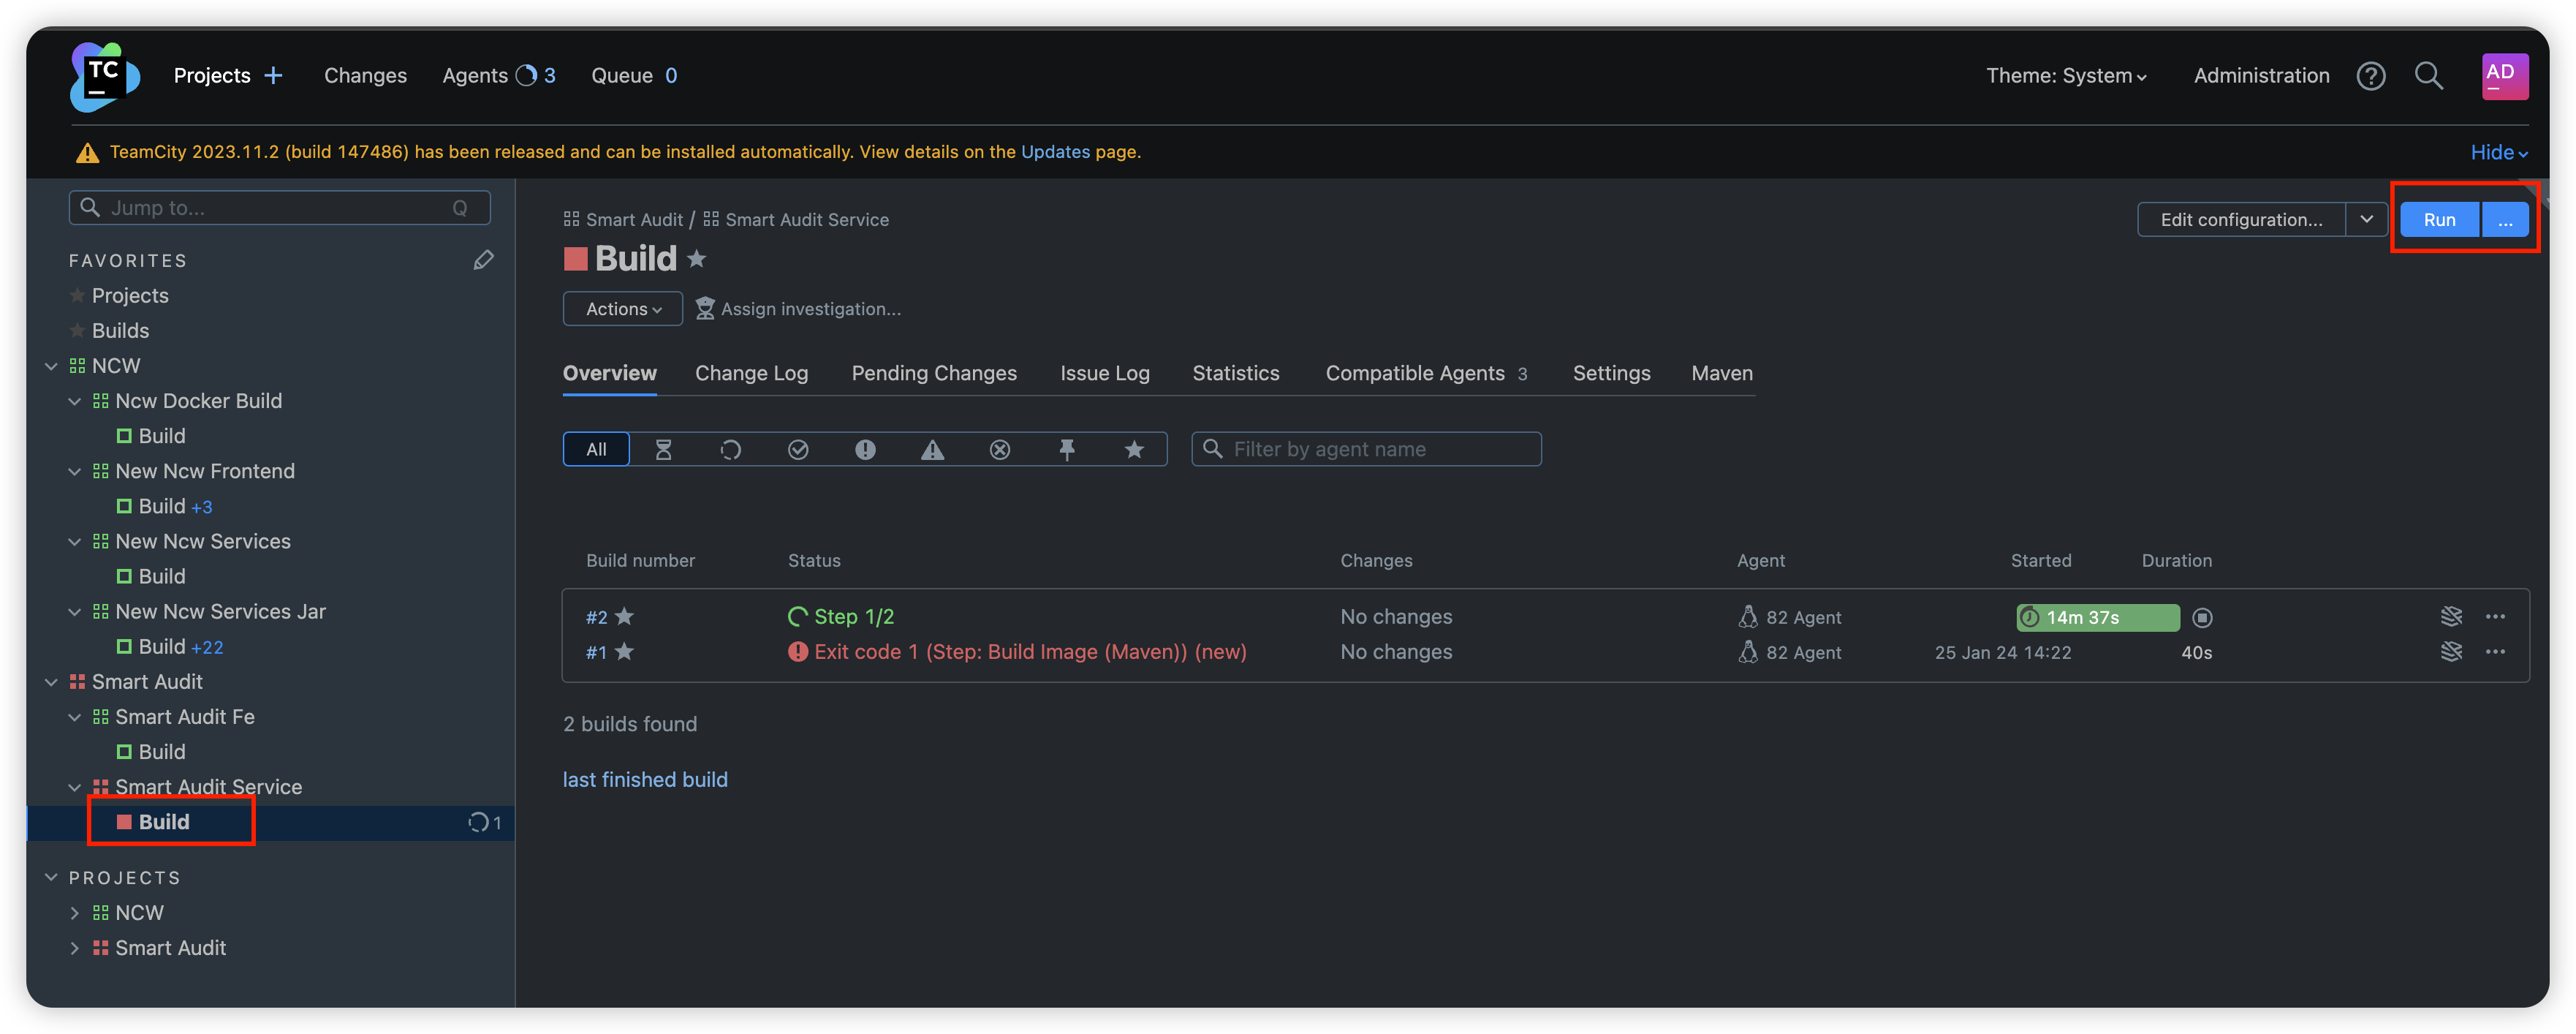
Task: Click the plus icon next to Projects
Action: (273, 76)
